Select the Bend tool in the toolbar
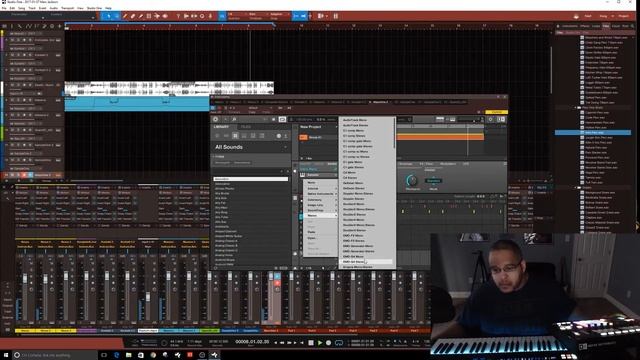This screenshot has width=640, height=360. pos(157,16)
